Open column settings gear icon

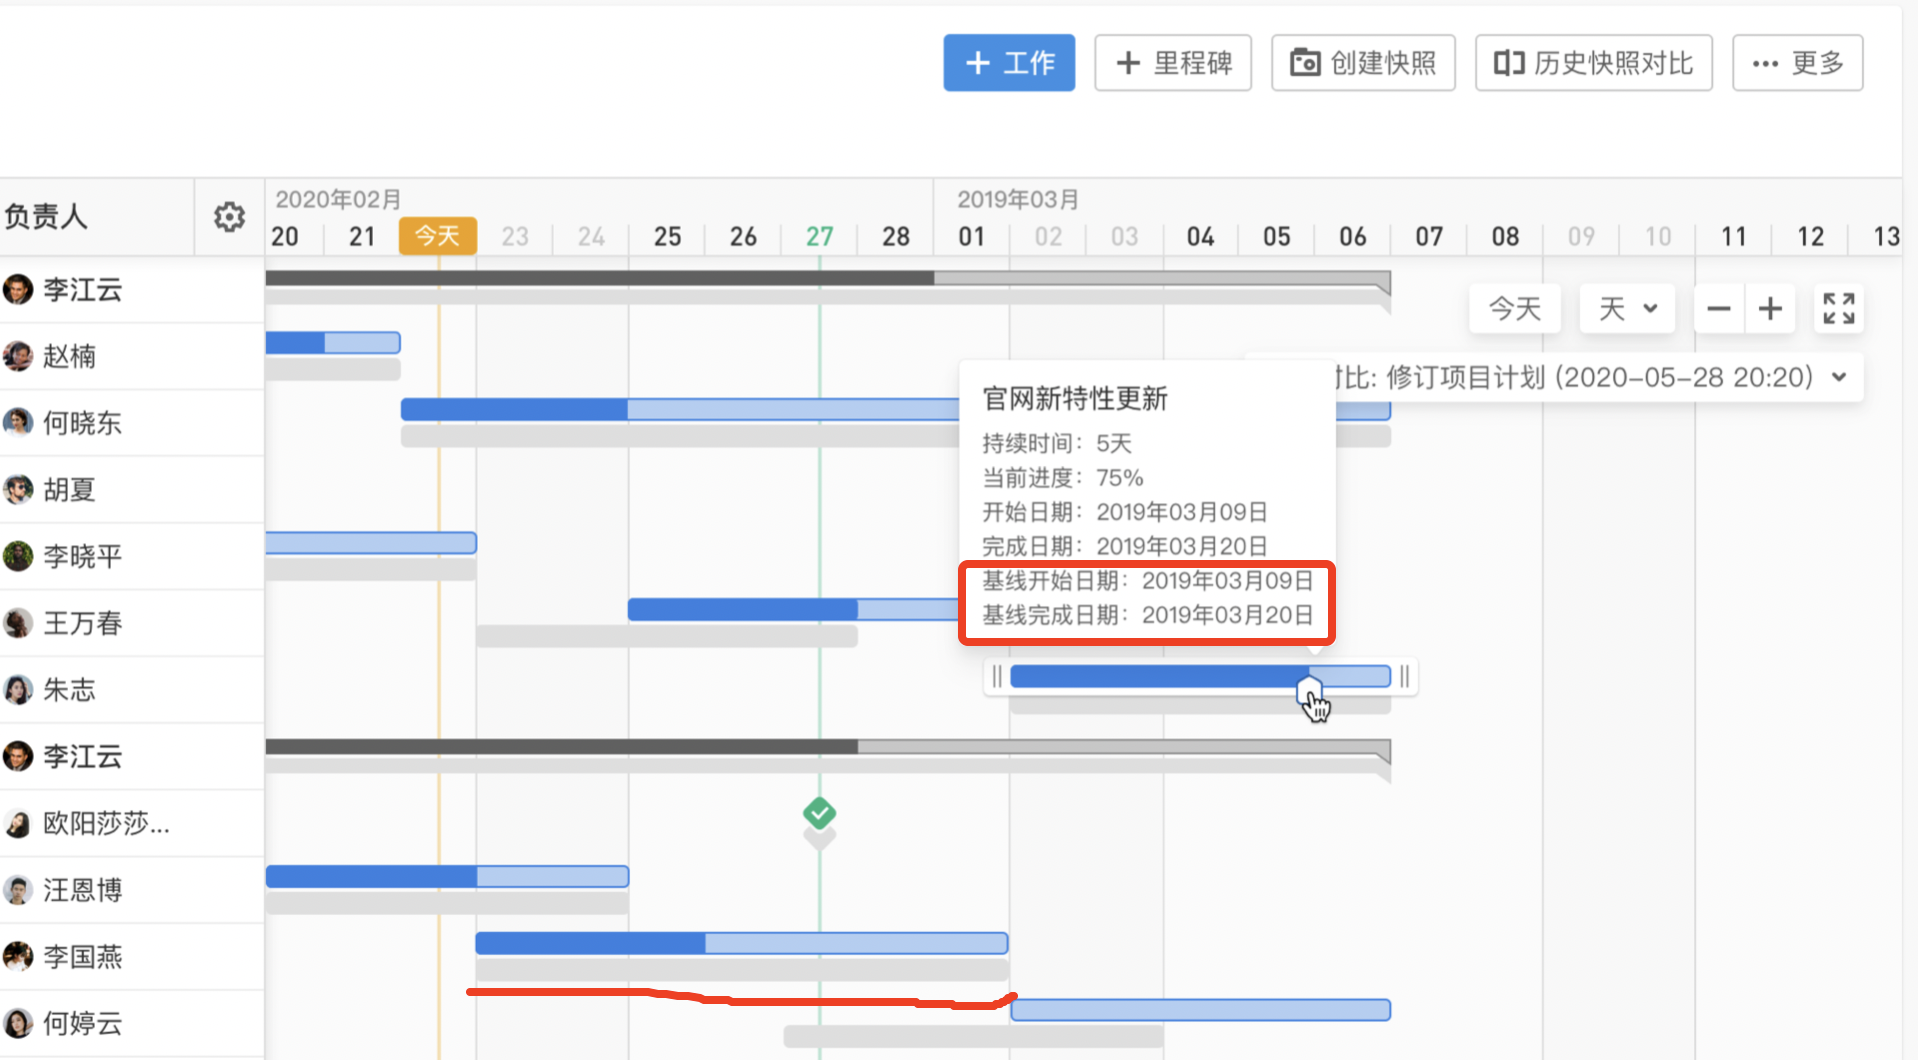click(x=229, y=217)
